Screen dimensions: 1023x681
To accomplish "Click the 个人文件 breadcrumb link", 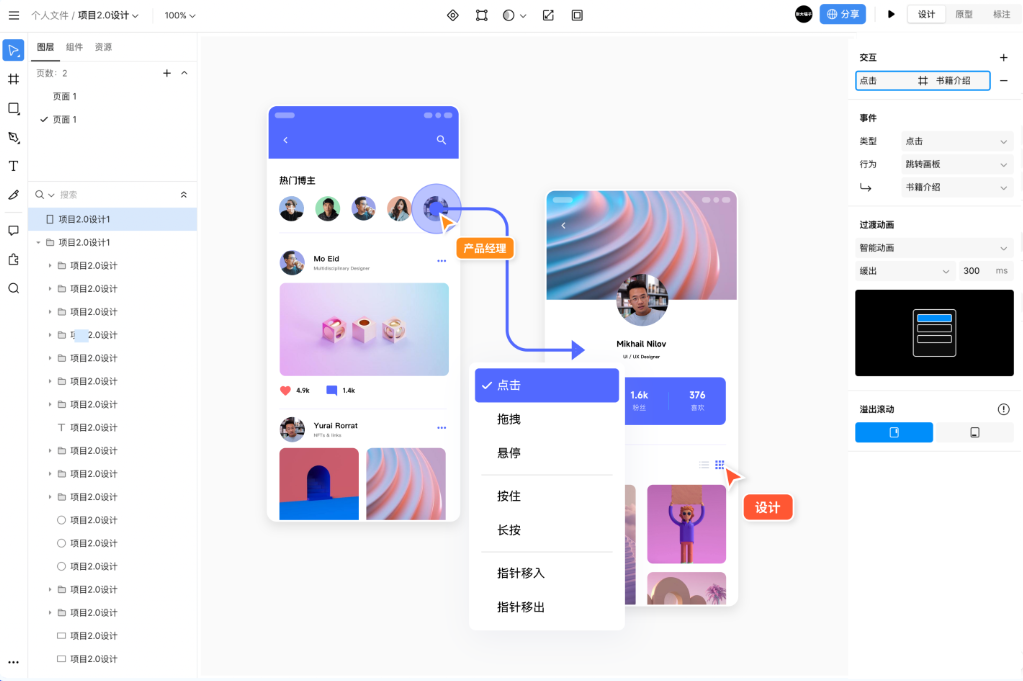I will pos(50,15).
